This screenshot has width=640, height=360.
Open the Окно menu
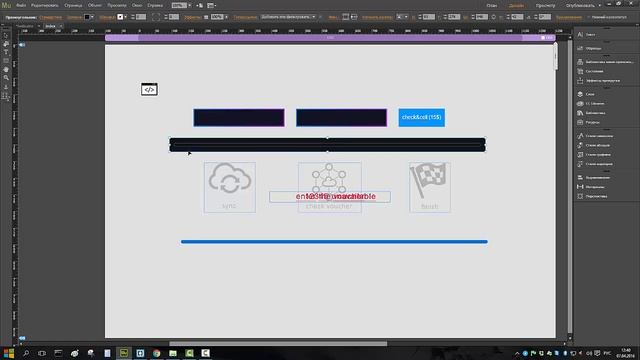[x=137, y=6]
